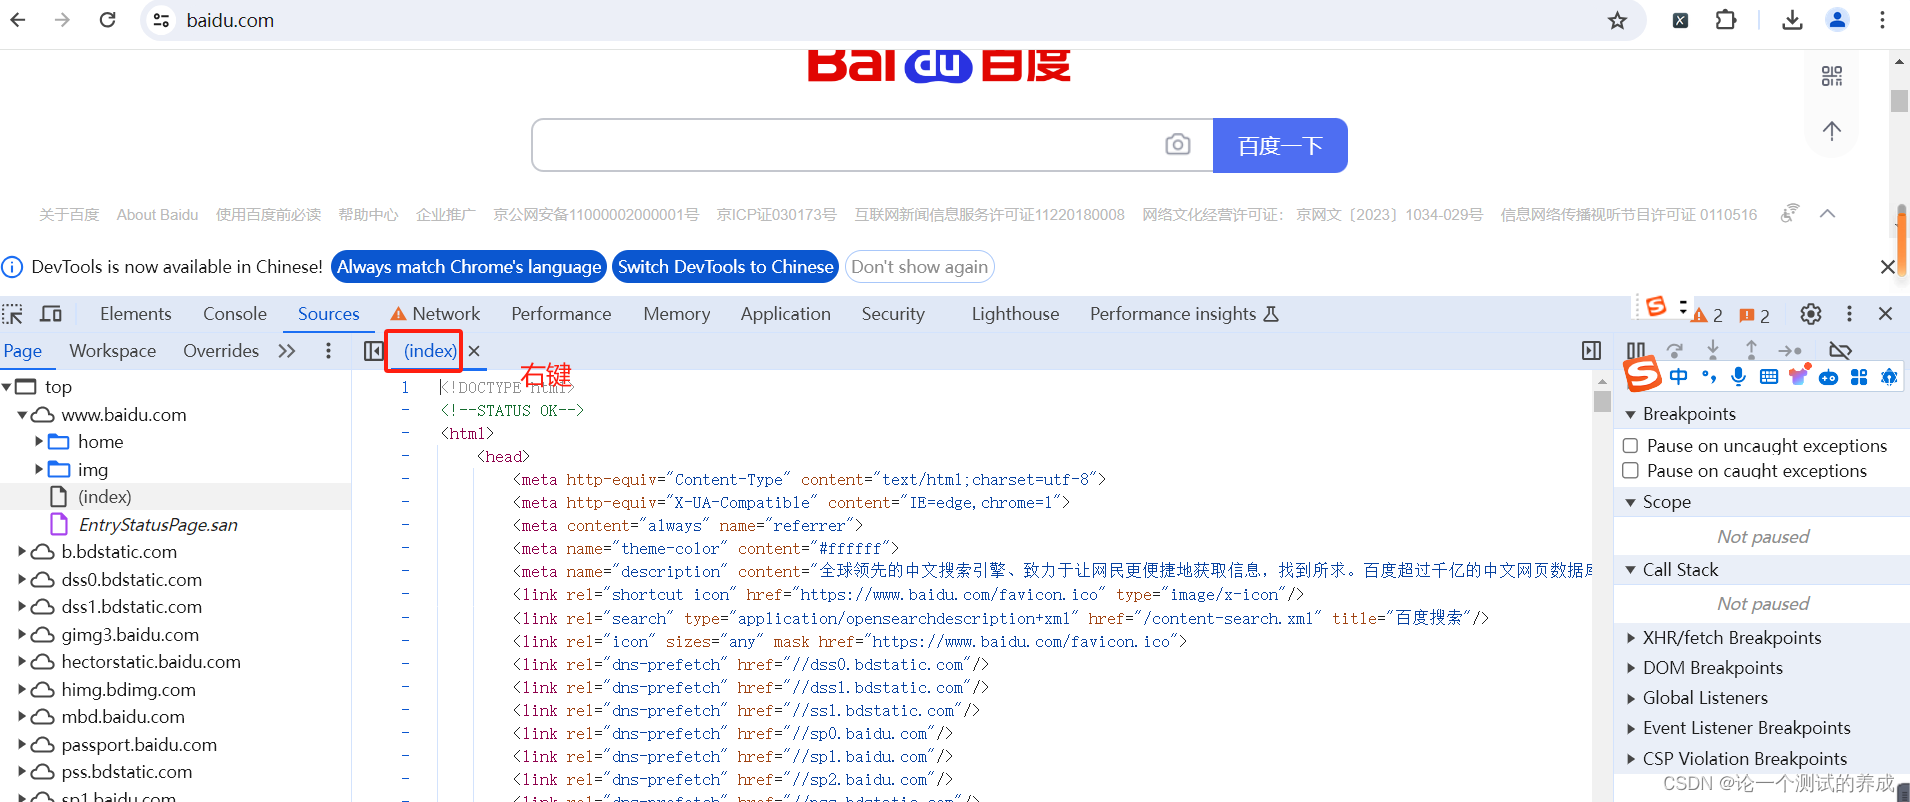Click the orange issues count badge
The image size is (1910, 802).
(1755, 315)
